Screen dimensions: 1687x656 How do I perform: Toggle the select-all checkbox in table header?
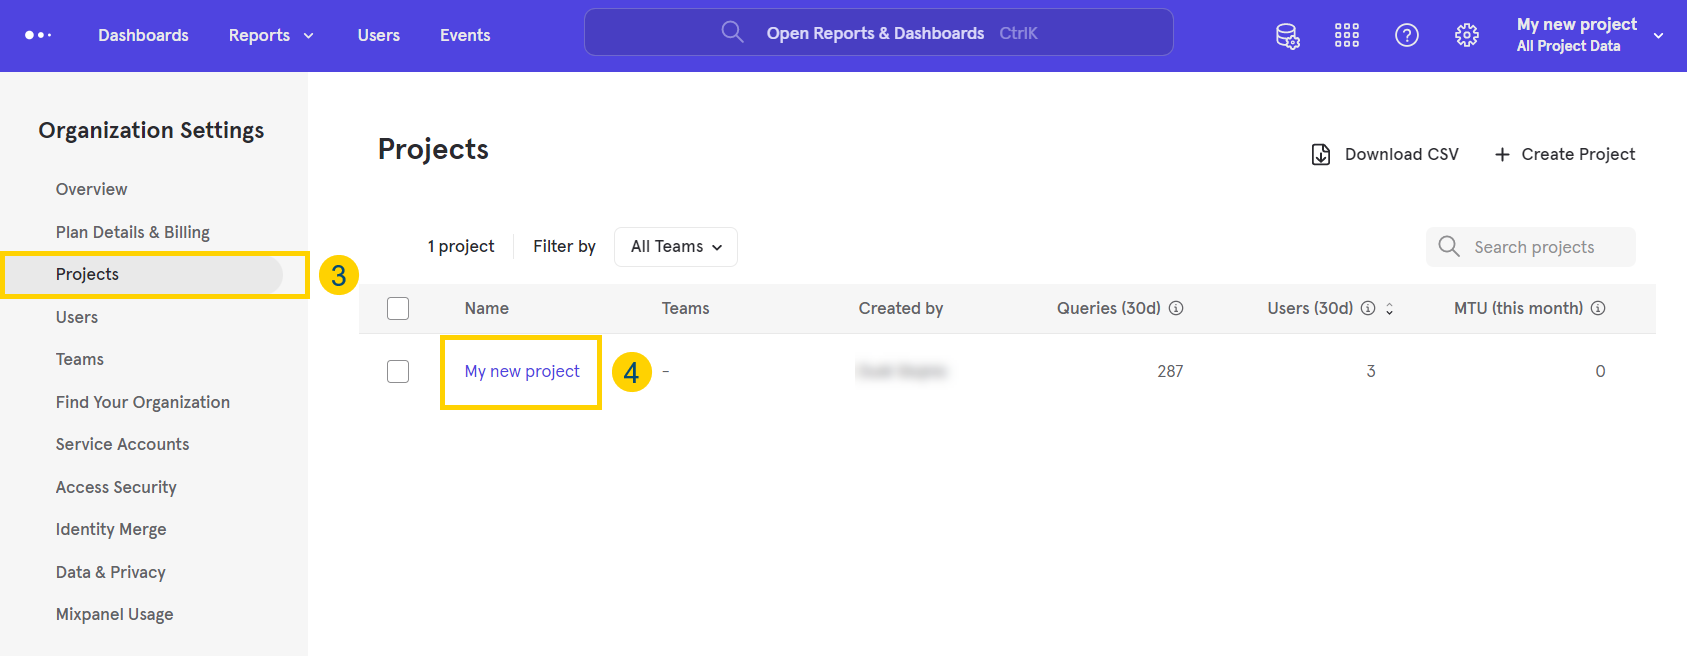(398, 308)
